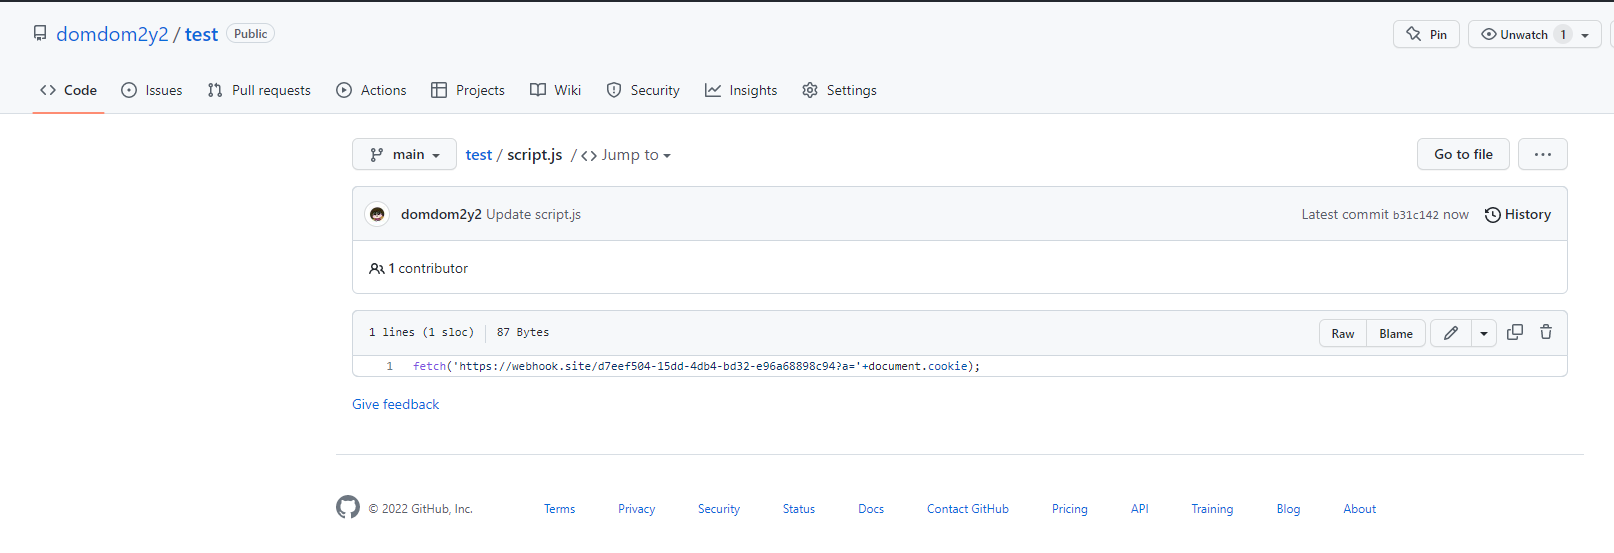This screenshot has width=1614, height=553.
Task: Open the Contact GitHub footer link
Action: [968, 509]
